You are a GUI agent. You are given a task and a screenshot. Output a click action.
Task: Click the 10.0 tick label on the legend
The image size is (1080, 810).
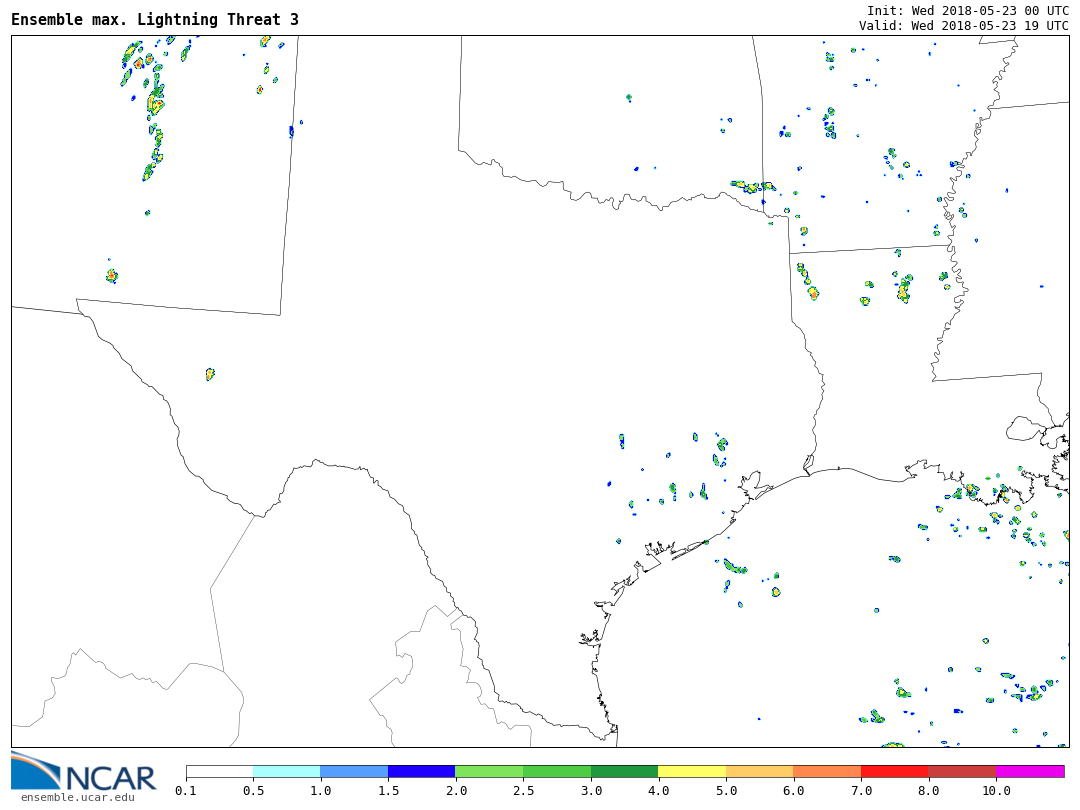tap(996, 791)
